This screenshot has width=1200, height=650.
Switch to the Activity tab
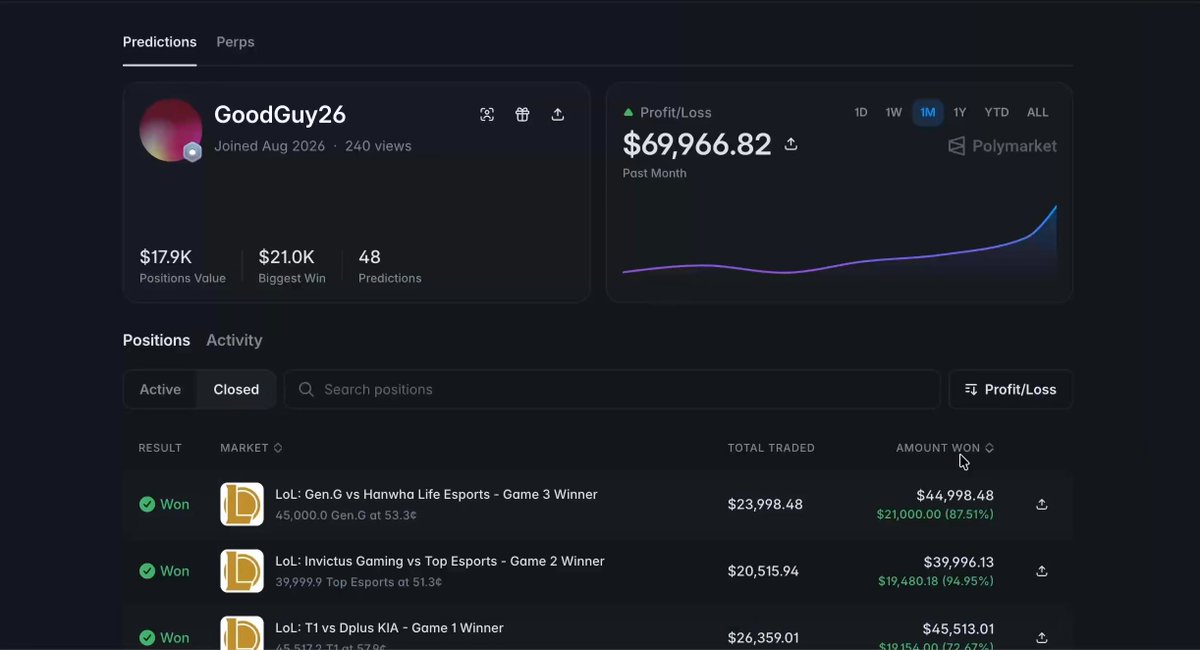click(234, 340)
